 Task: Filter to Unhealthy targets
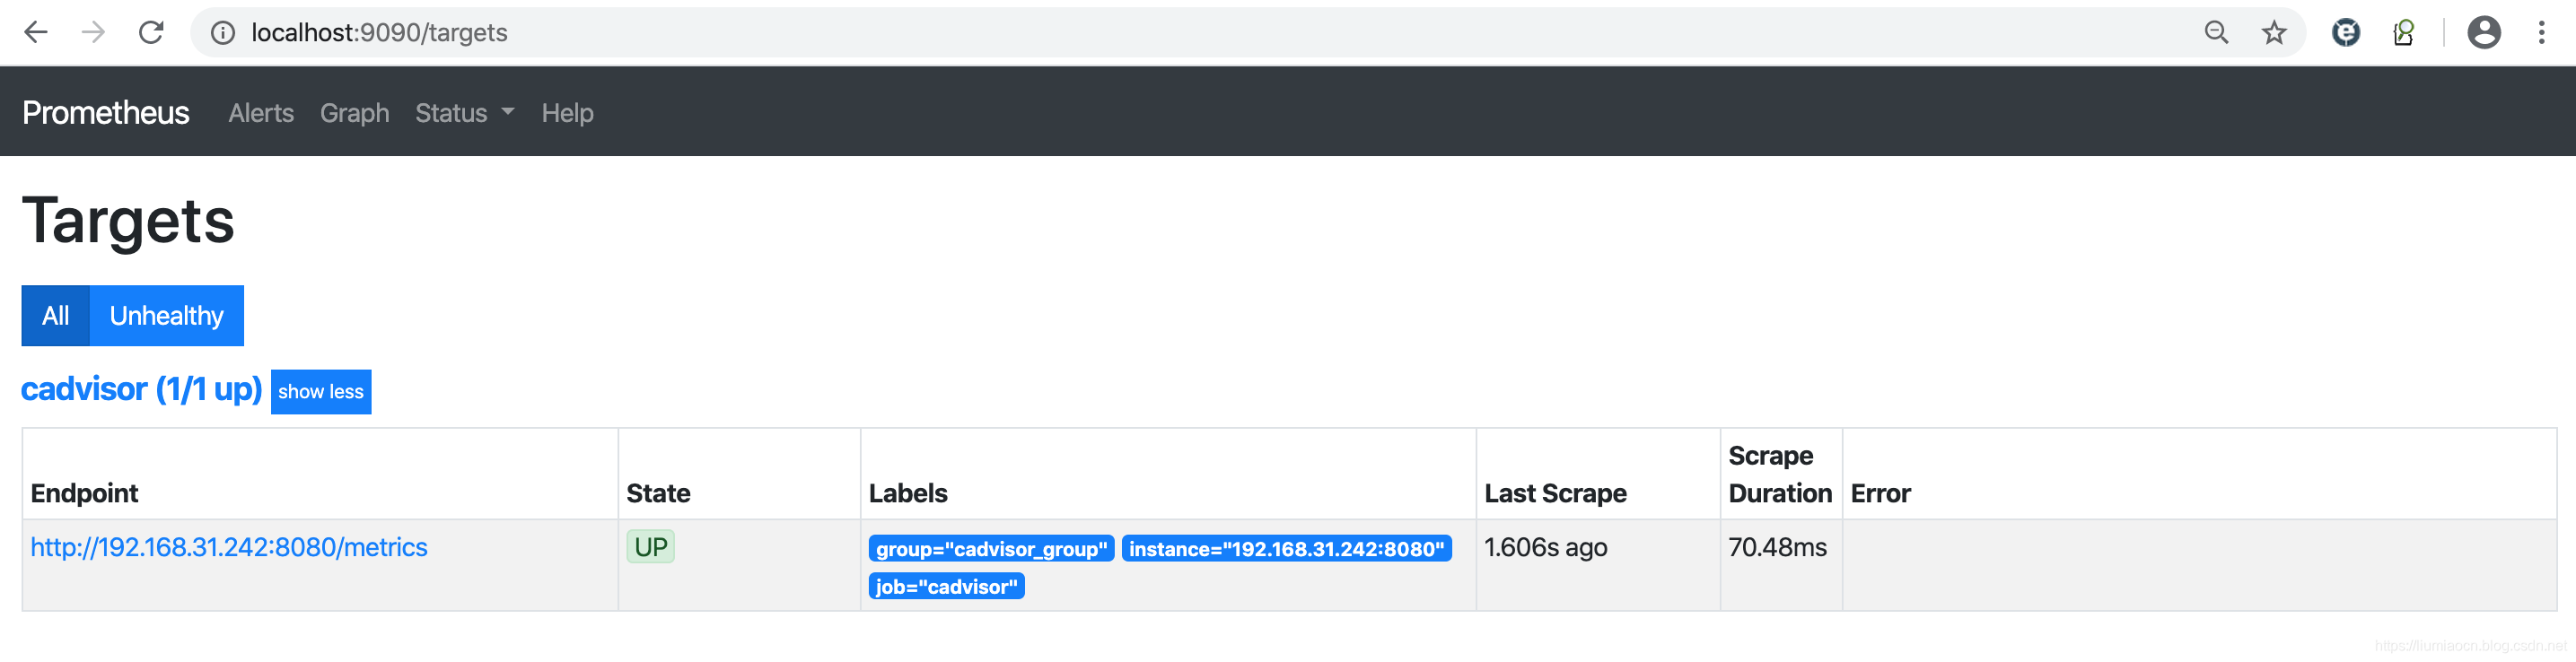[167, 316]
